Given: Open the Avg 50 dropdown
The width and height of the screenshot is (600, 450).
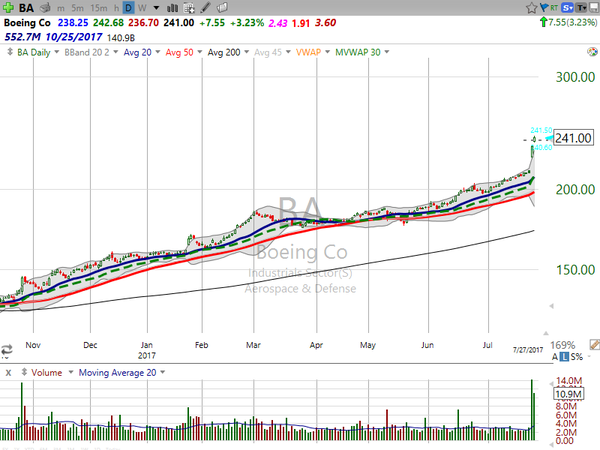Looking at the screenshot, I should [199, 52].
